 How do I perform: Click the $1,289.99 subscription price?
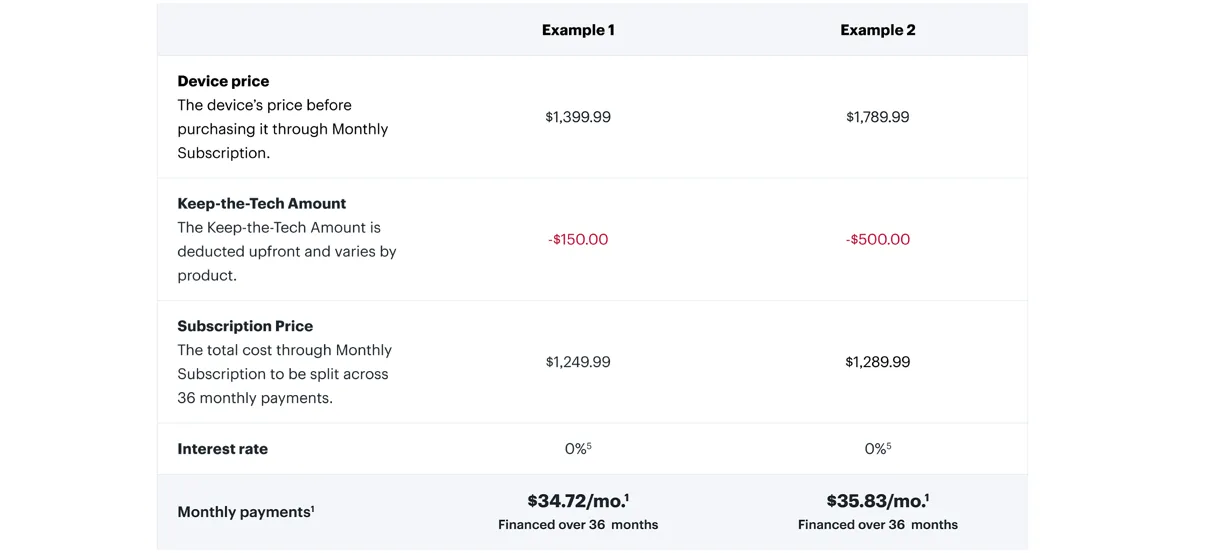(878, 362)
